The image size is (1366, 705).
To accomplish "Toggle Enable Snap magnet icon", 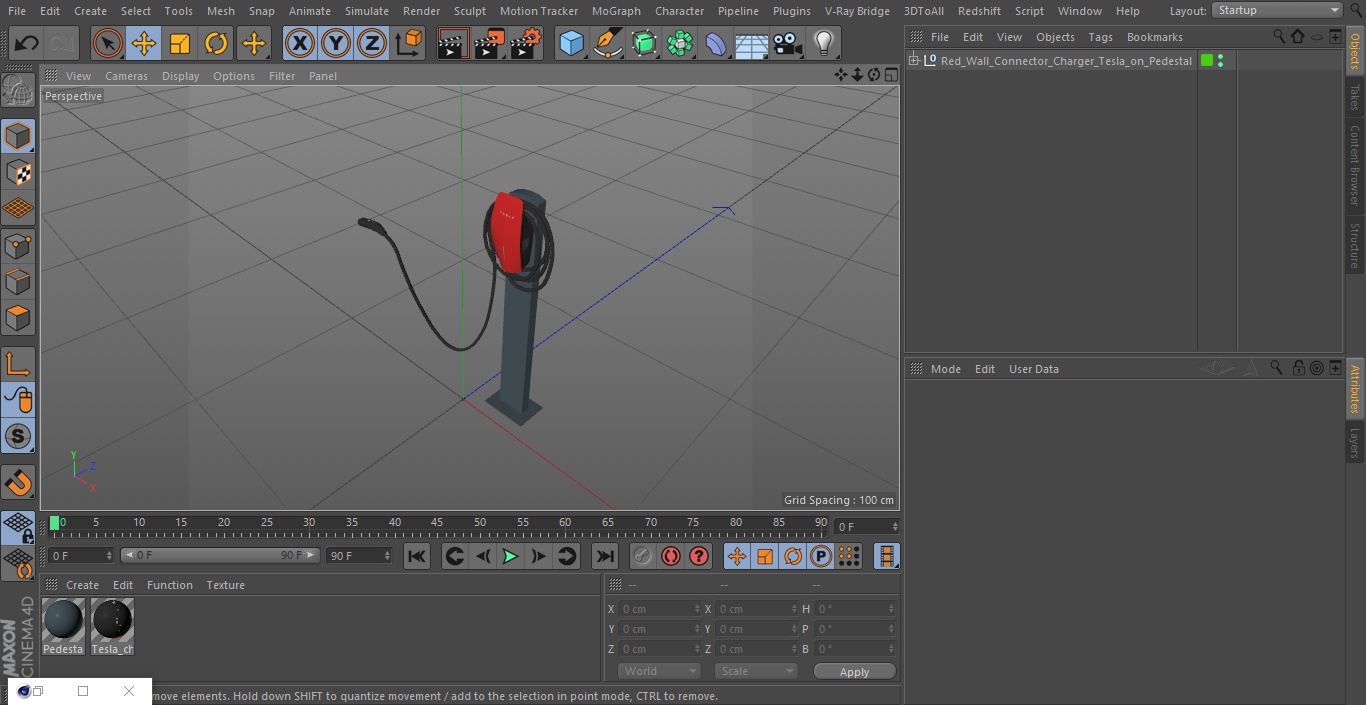I will pos(18,482).
